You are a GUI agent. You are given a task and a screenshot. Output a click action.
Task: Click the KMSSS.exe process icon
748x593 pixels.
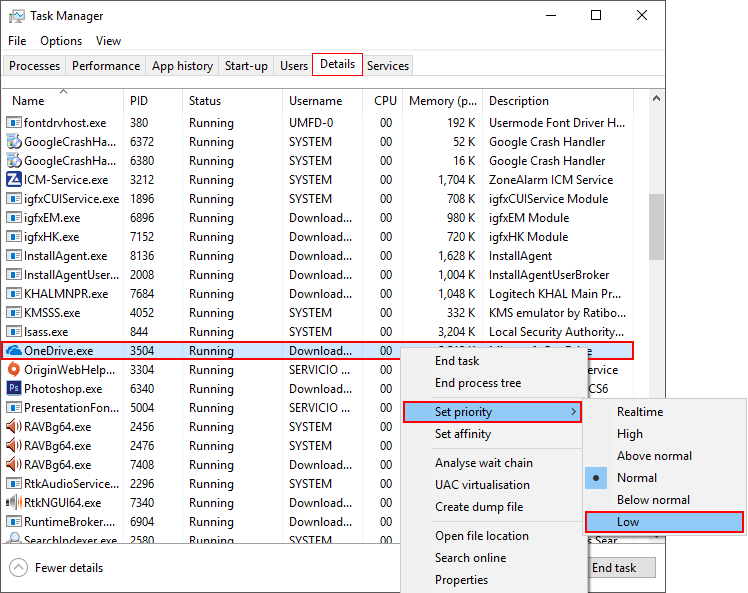(14, 312)
